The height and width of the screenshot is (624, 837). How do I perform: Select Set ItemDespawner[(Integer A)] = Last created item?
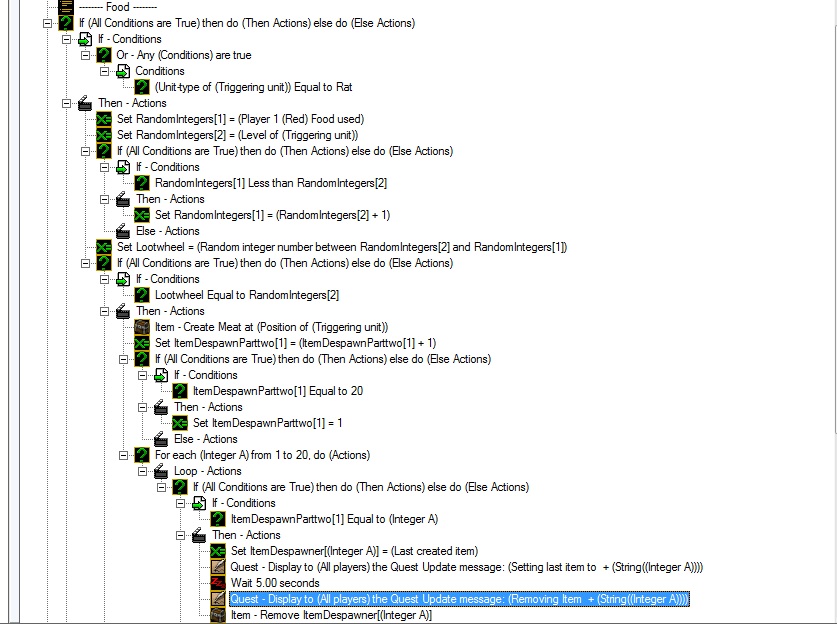pyautogui.click(x=354, y=551)
